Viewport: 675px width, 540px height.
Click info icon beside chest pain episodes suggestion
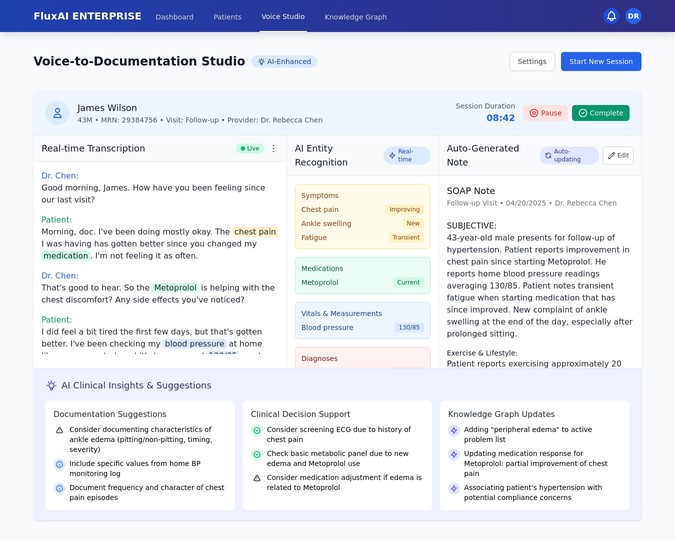59,488
